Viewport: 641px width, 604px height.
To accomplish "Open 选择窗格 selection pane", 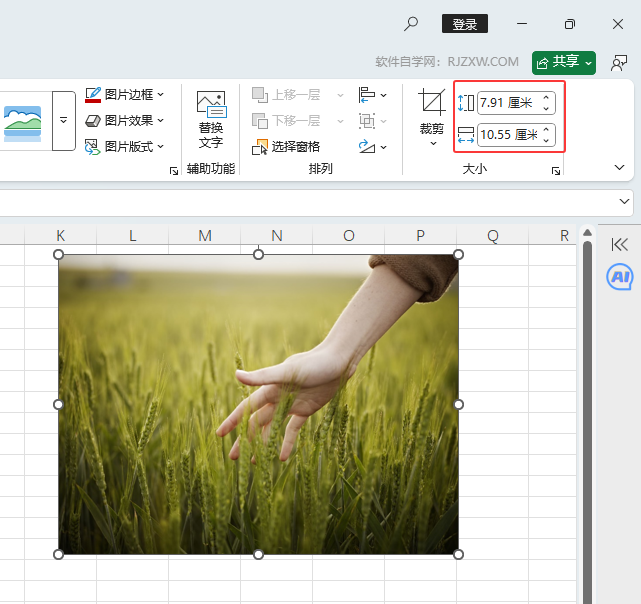I will click(286, 147).
